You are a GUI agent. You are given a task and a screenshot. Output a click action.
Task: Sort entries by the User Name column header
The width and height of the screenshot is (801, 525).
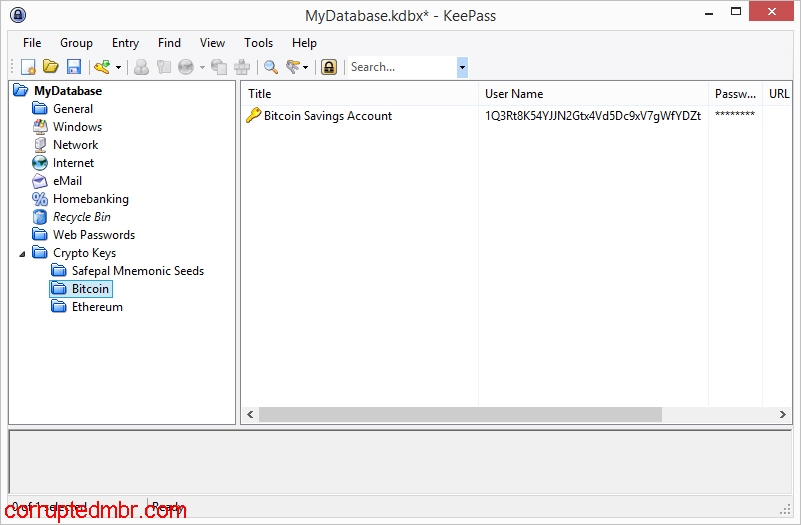[593, 94]
